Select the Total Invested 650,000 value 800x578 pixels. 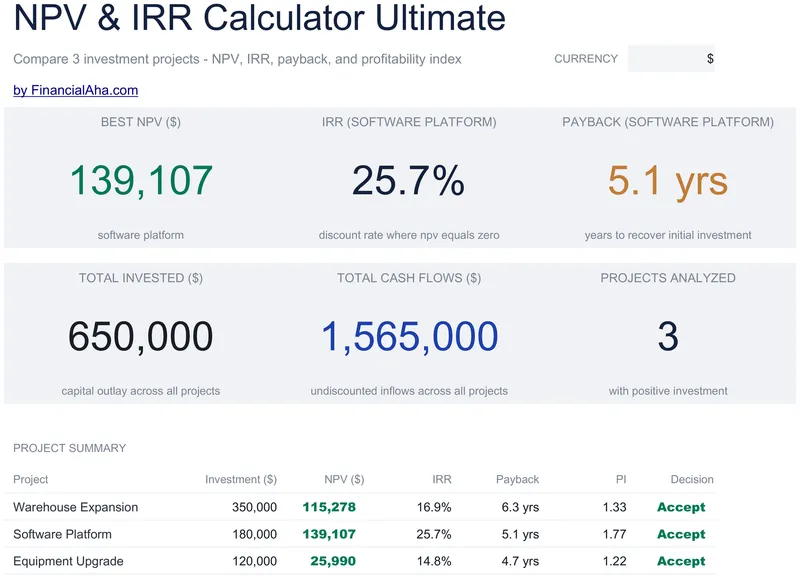coord(141,336)
